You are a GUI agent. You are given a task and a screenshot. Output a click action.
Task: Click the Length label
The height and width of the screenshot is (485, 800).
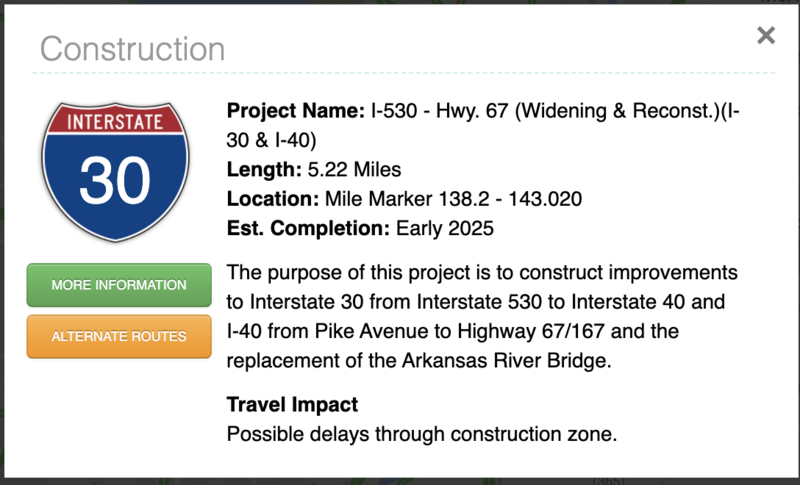(263, 170)
